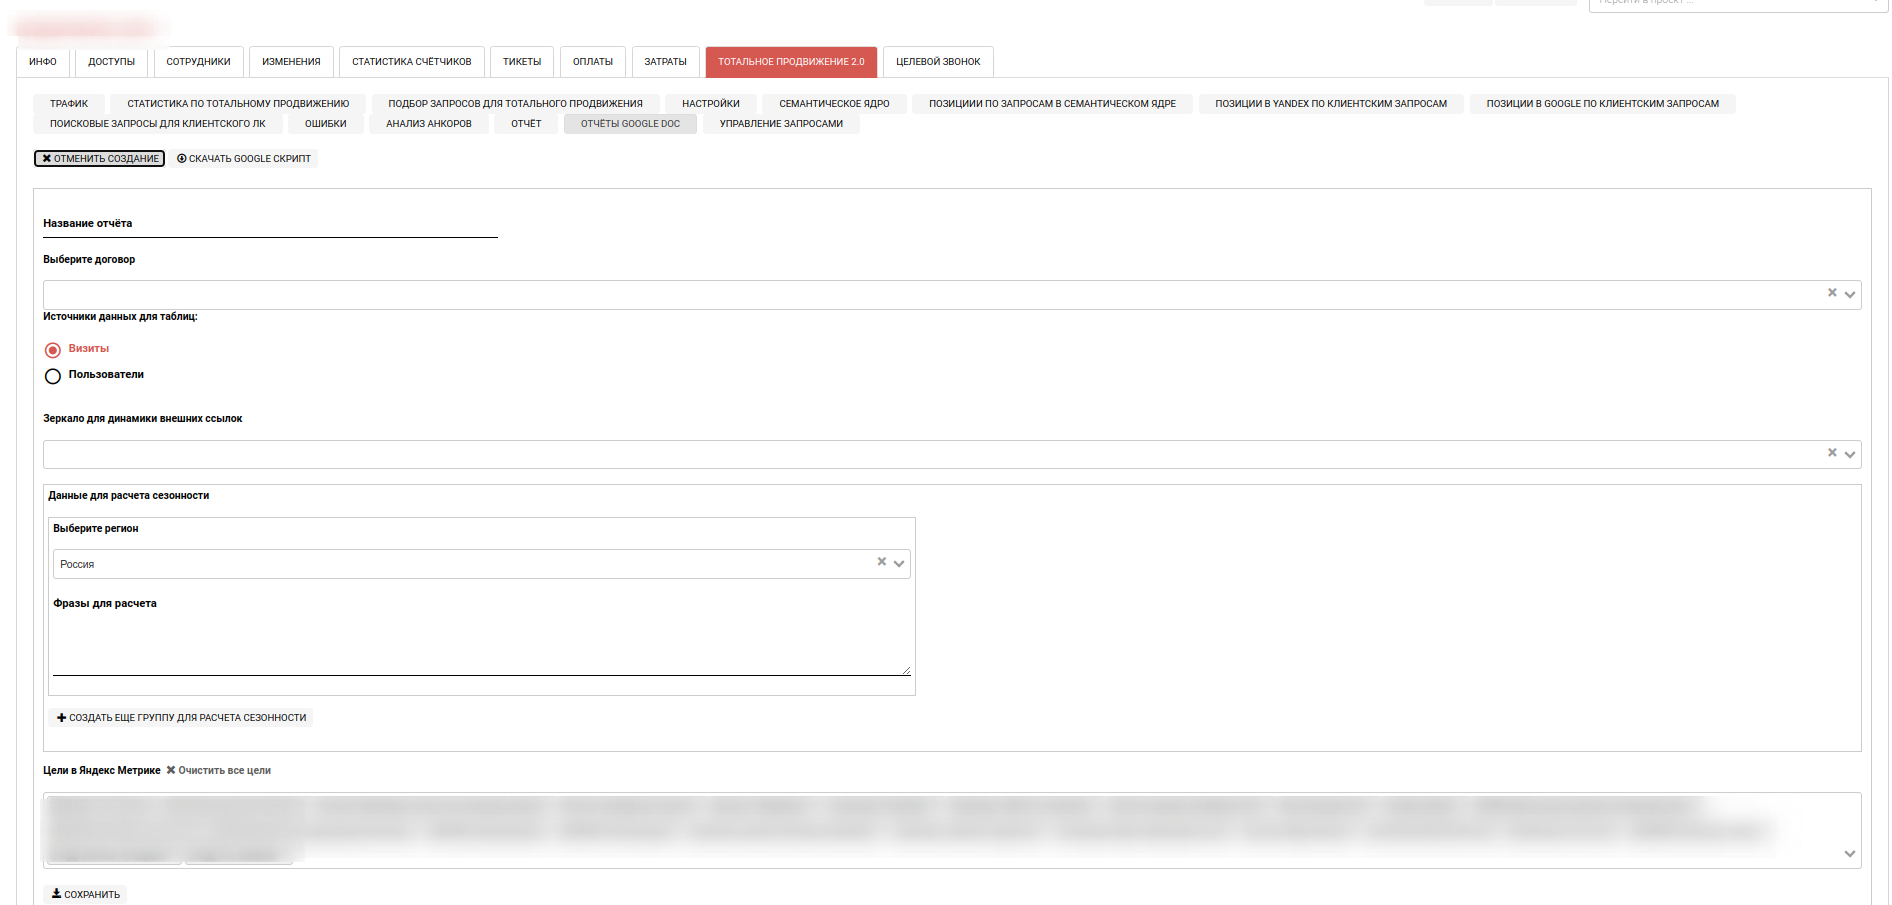1892x905 pixels.
Task: Open the Статистика счётчиков tab
Action: coord(411,62)
